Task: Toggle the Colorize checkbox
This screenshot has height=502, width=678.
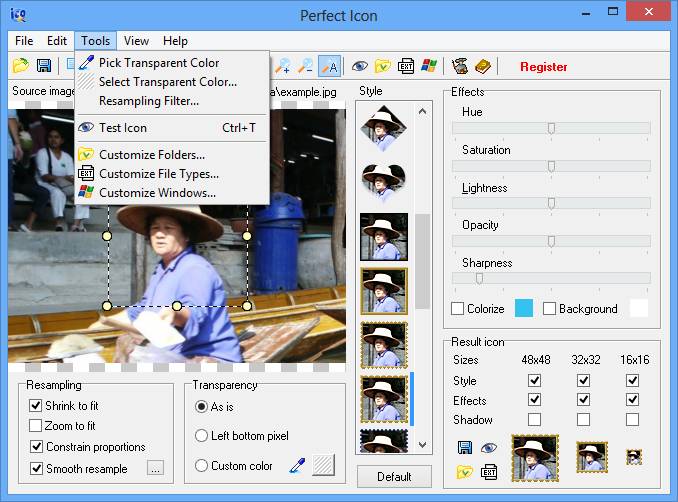Action: [458, 309]
